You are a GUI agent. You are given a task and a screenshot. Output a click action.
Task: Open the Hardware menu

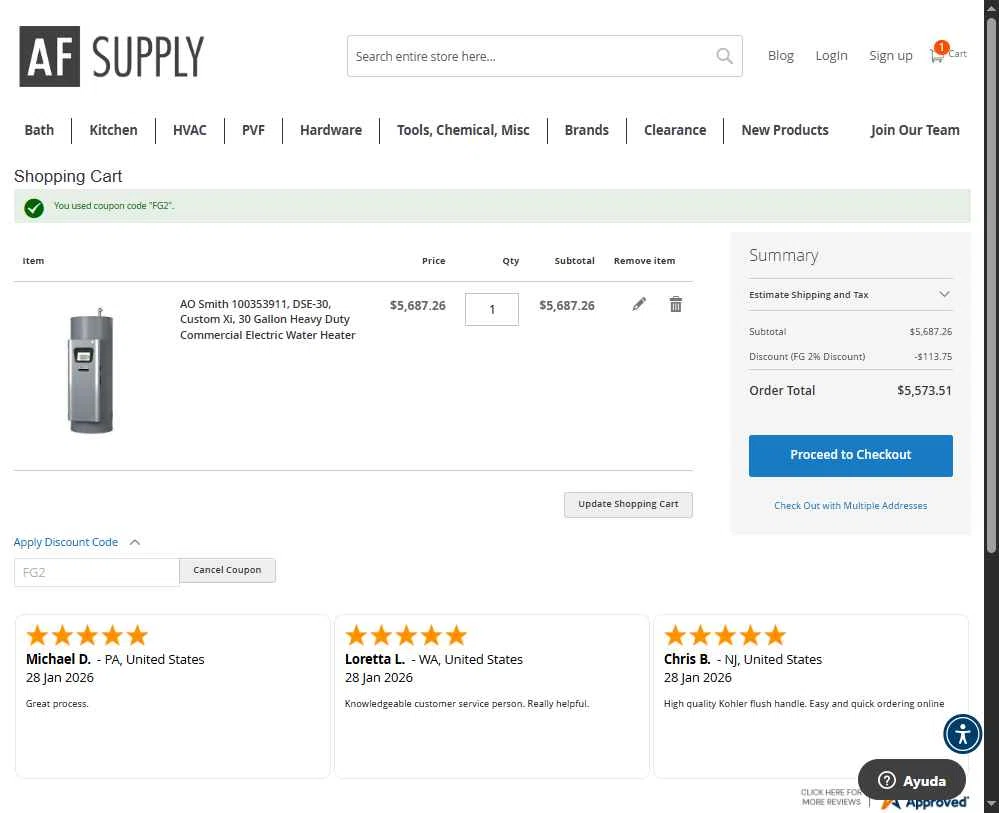point(331,130)
